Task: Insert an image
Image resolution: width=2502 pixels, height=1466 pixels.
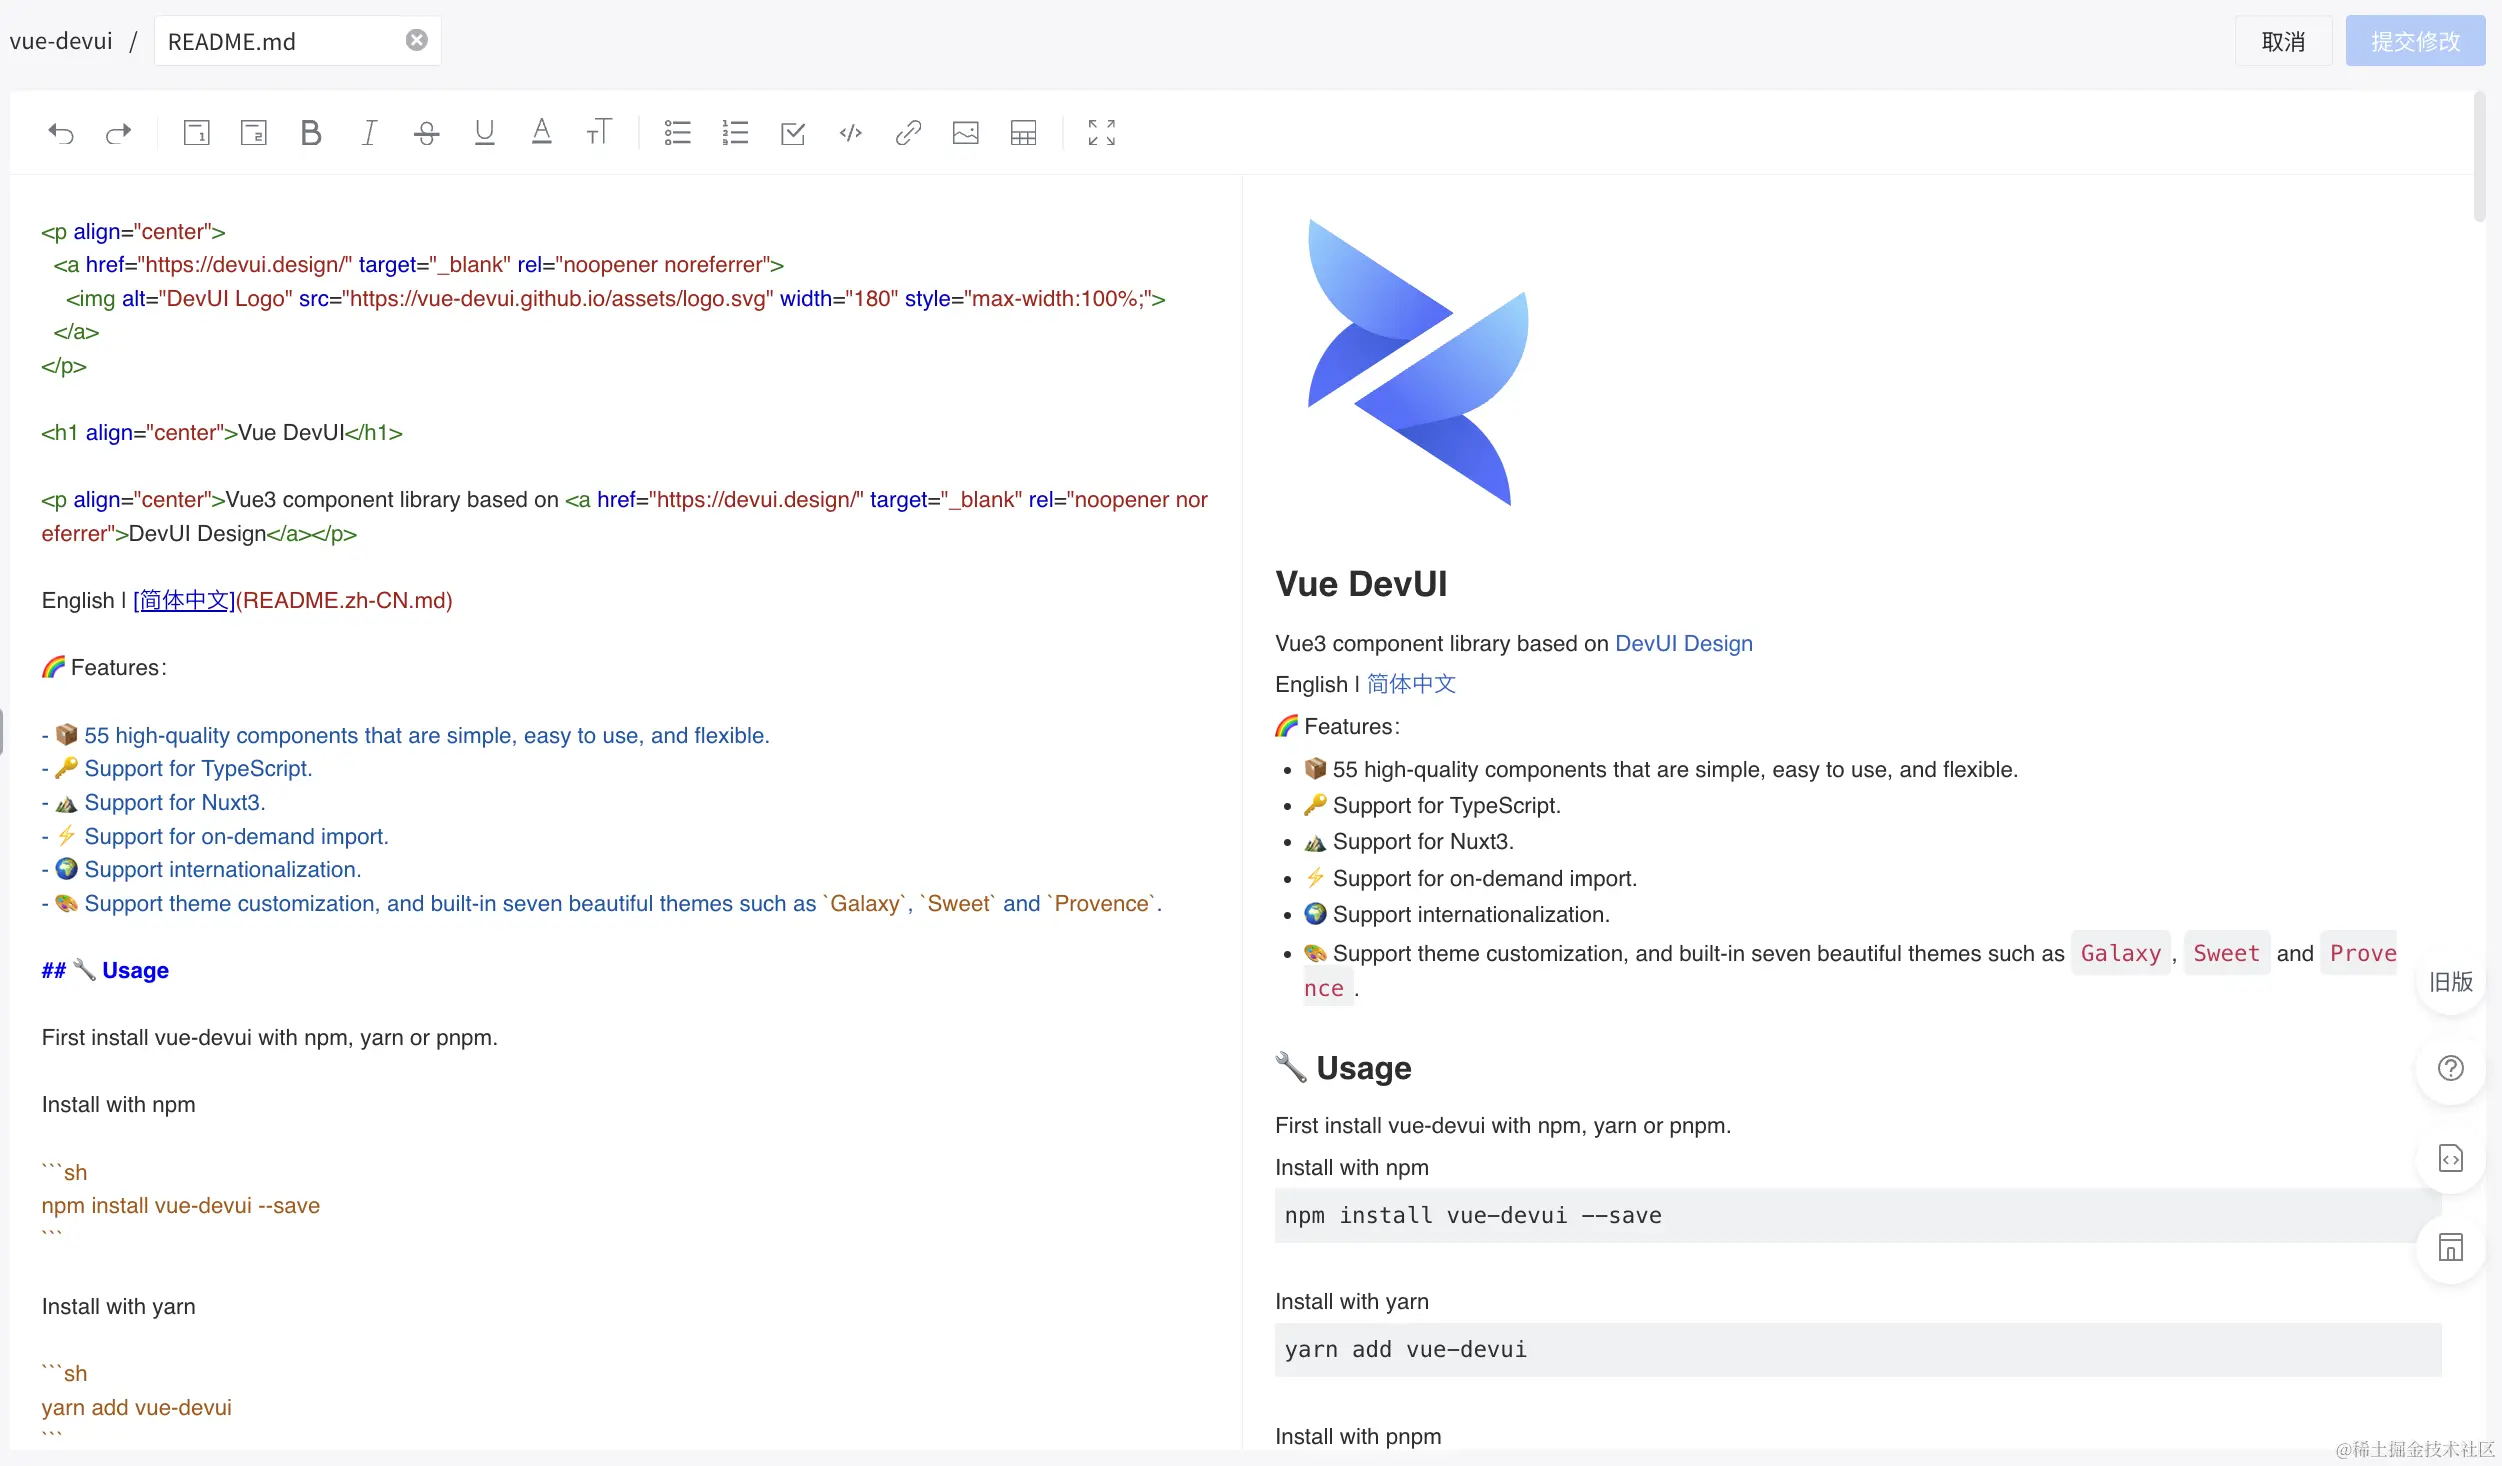Action: tap(966, 133)
